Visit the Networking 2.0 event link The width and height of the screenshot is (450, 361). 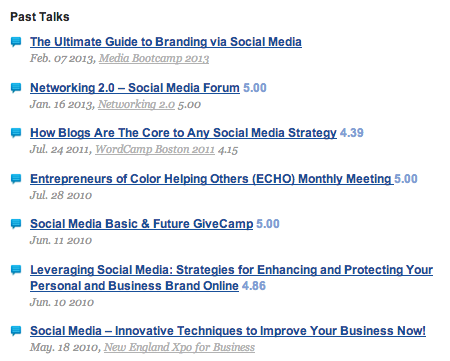click(136, 105)
